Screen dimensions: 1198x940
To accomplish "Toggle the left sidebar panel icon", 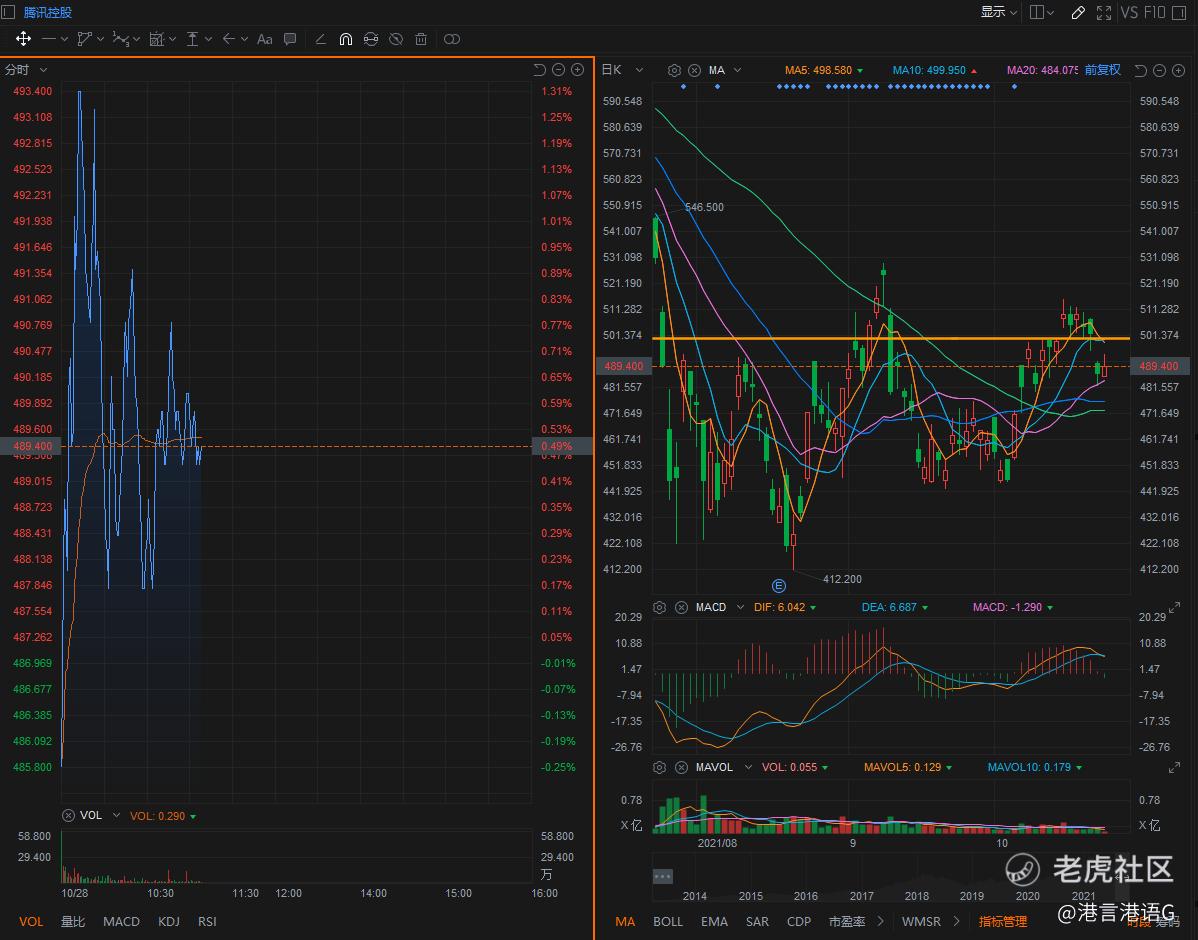I will click(8, 13).
